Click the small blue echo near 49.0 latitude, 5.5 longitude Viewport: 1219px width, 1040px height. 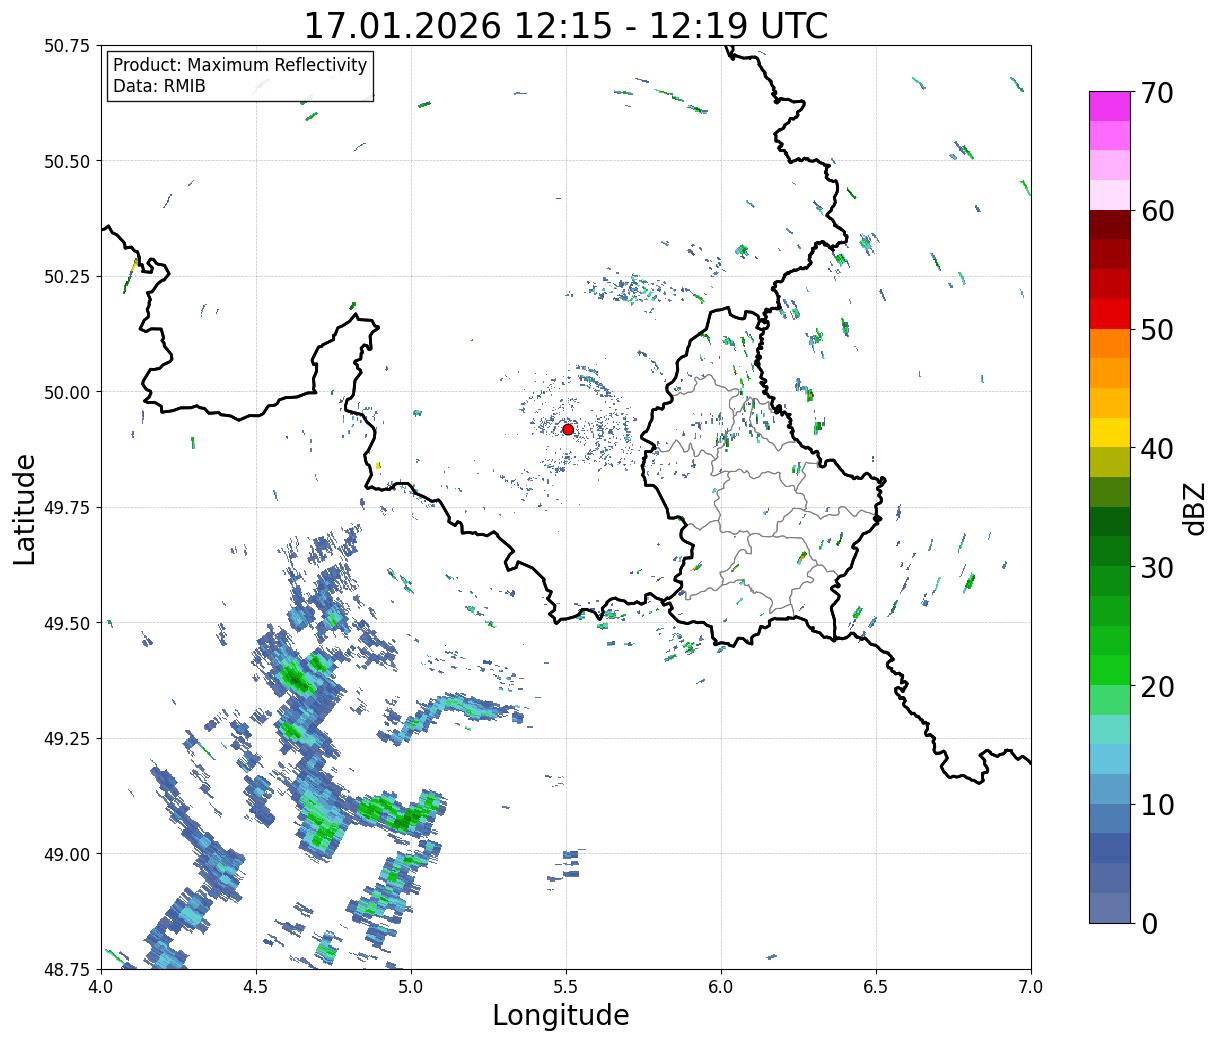568,865
